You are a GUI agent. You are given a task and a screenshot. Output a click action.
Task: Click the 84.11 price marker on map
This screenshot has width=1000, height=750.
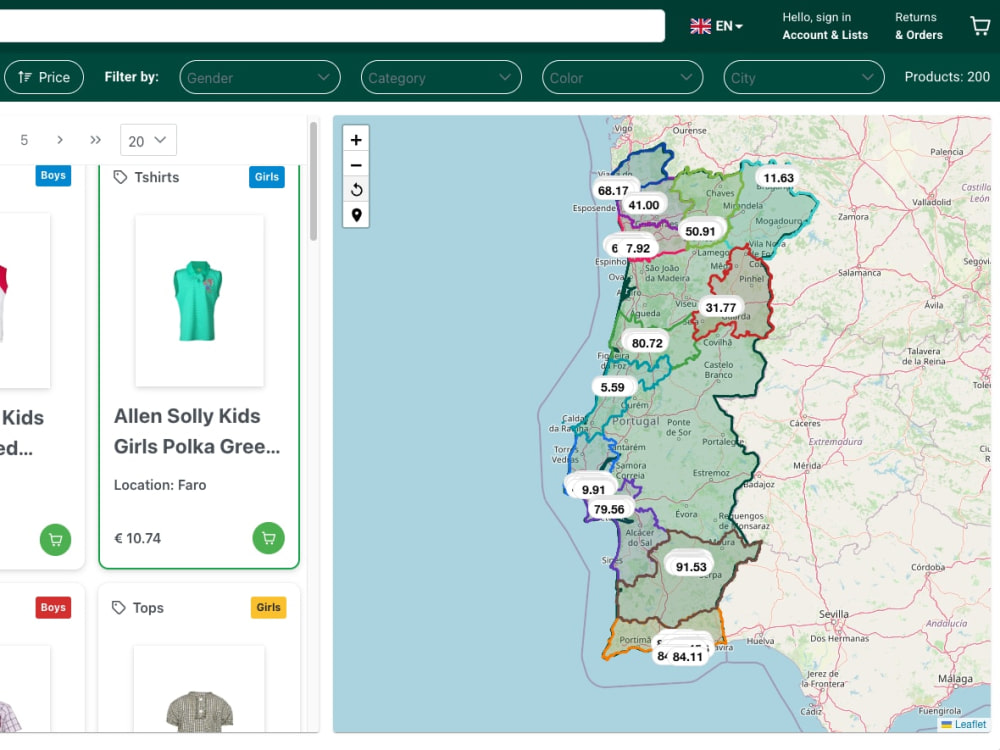pyautogui.click(x=687, y=657)
